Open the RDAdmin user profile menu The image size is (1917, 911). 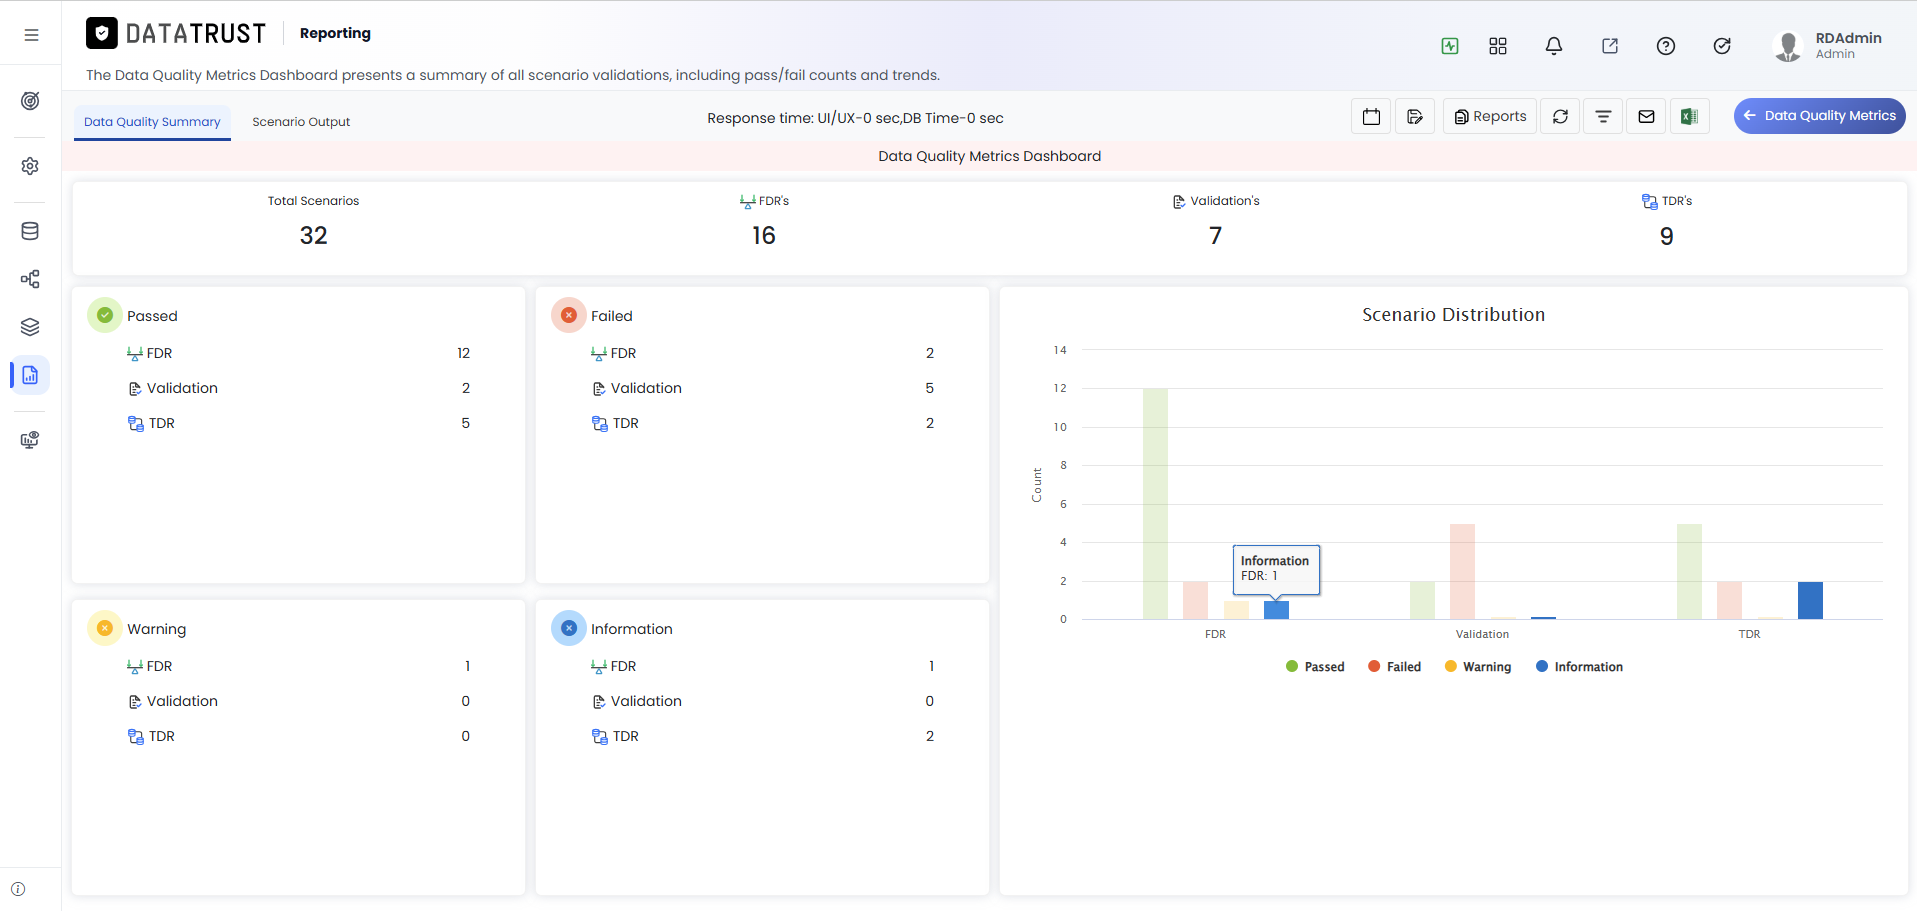coord(1827,46)
